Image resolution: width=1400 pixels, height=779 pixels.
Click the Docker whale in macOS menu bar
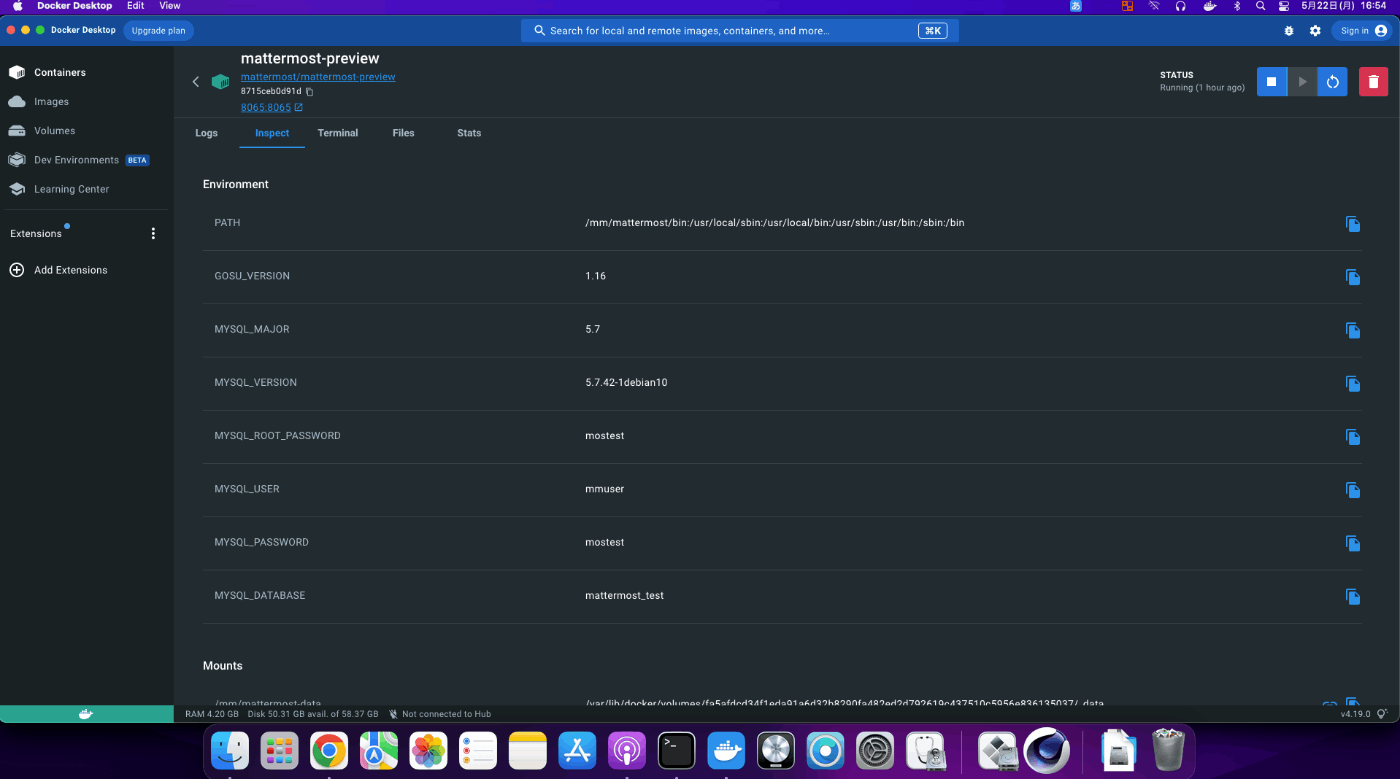(x=1208, y=6)
